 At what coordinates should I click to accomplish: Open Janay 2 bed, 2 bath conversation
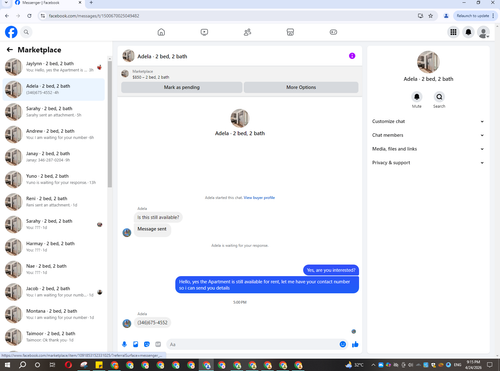[x=54, y=157]
